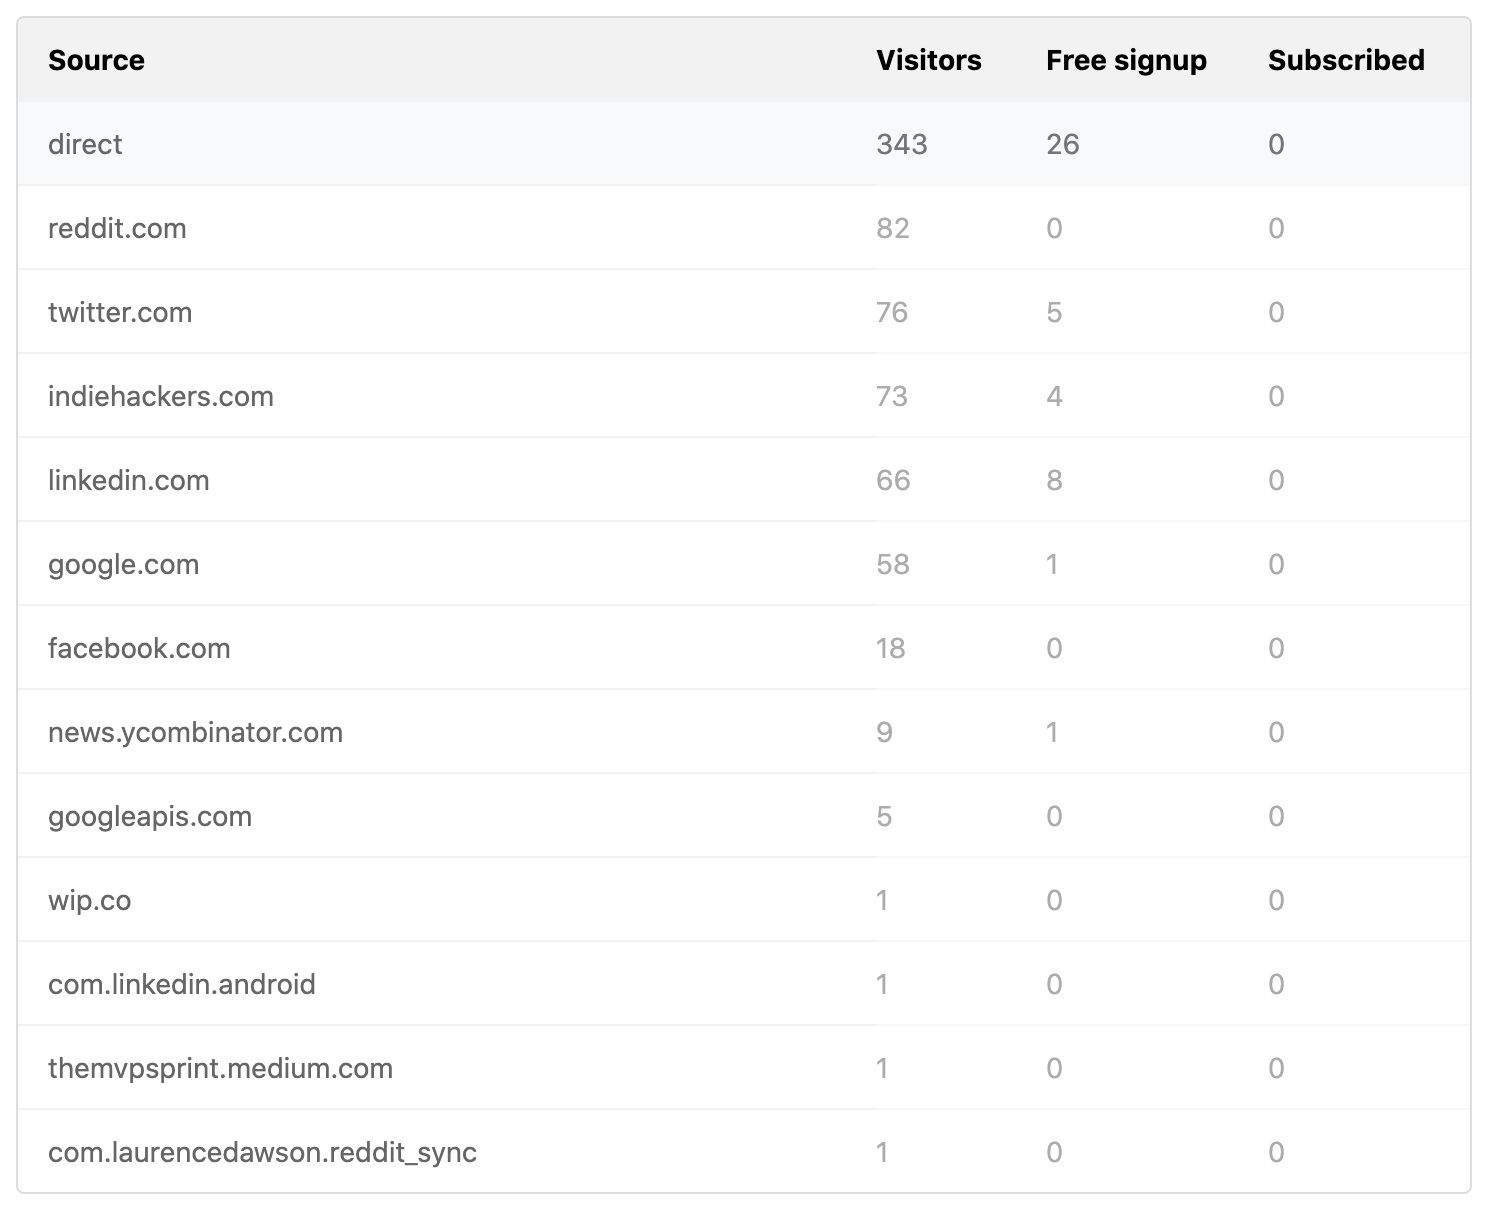Click free signup value 1 for news.ycombinator.com
Viewport: 1492px width, 1214px height.
1052,732
